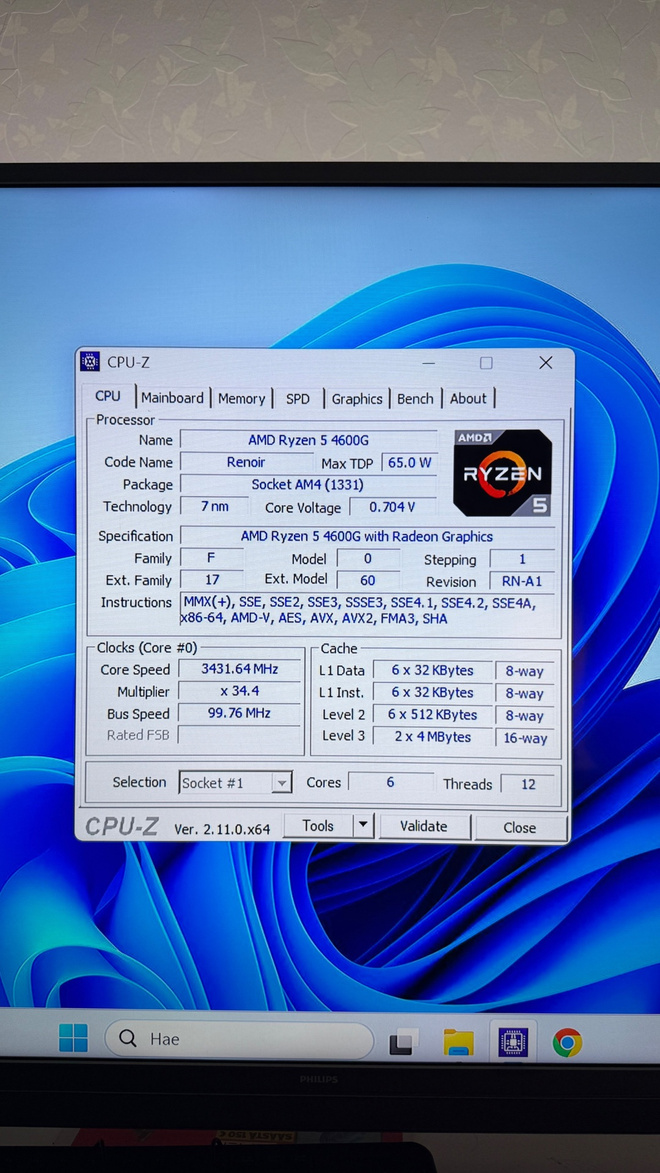
Task: Click the empty Rated FSB field
Action: point(239,735)
